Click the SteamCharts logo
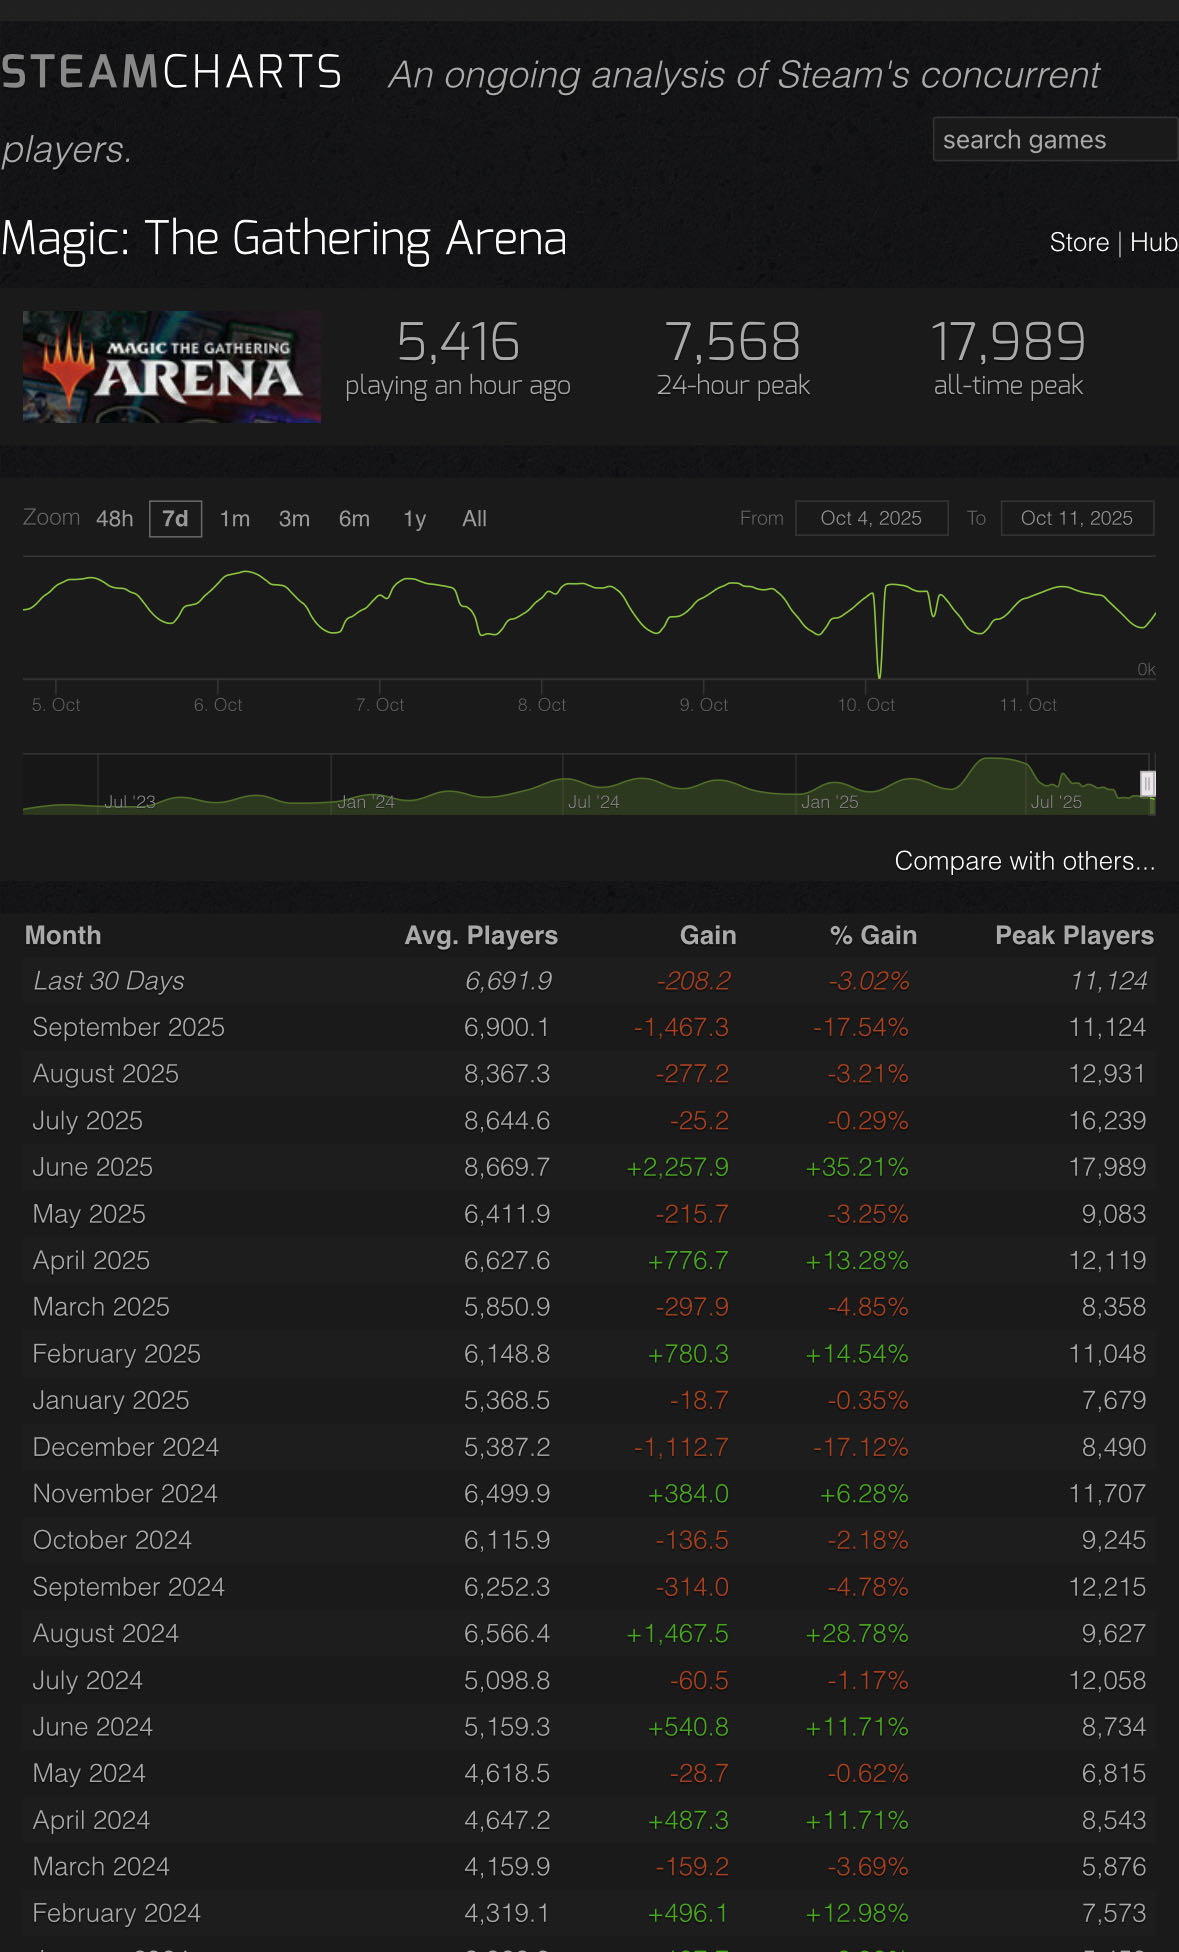Image resolution: width=1179 pixels, height=1952 pixels. tap(171, 73)
